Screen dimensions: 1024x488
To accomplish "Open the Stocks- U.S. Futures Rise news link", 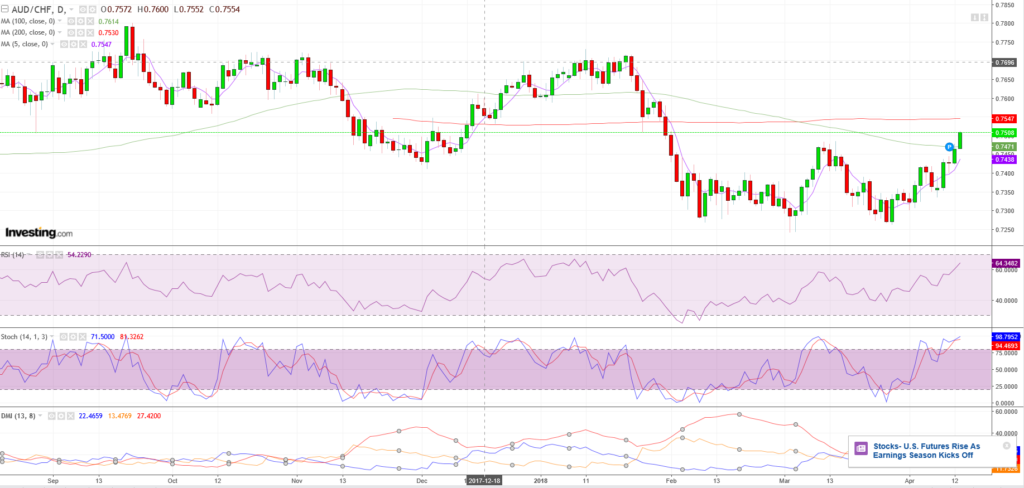I will [926, 451].
